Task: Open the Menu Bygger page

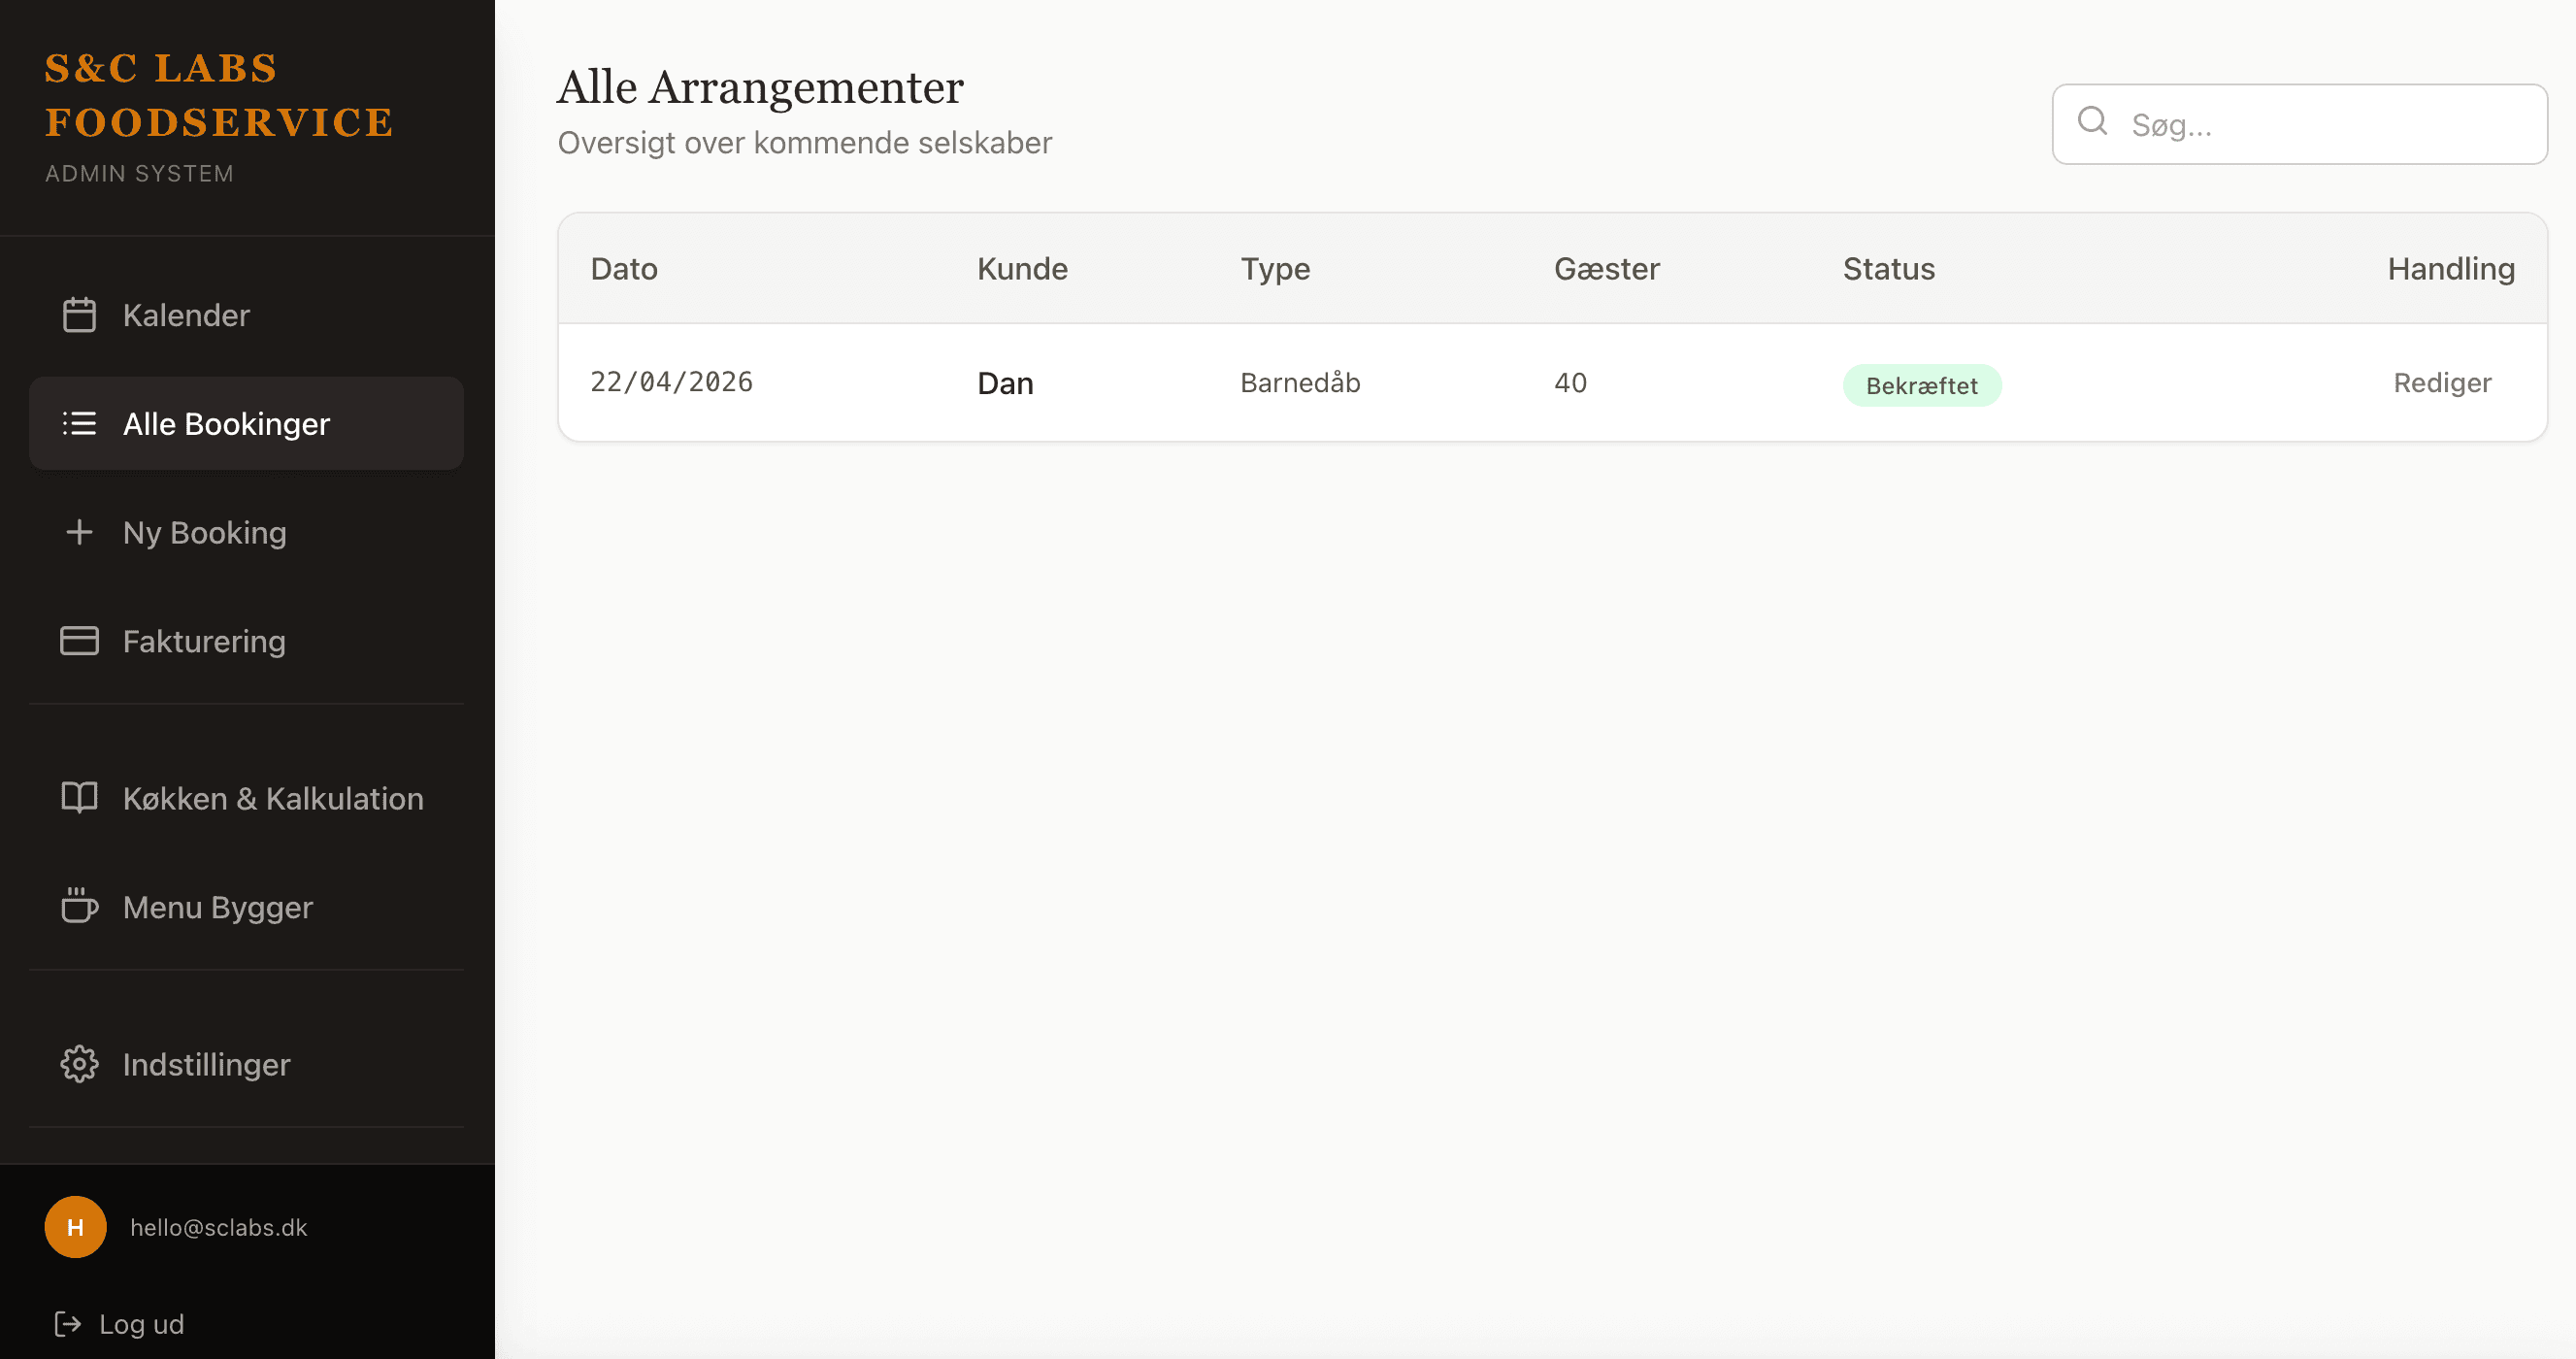Action: pos(246,907)
